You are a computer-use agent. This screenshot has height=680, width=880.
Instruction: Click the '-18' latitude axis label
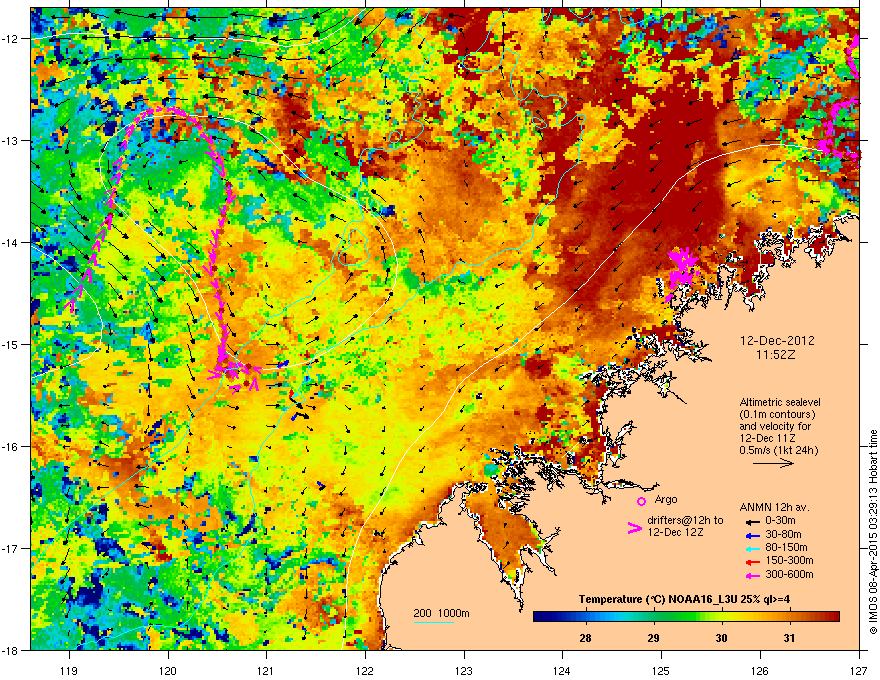(x=11, y=650)
